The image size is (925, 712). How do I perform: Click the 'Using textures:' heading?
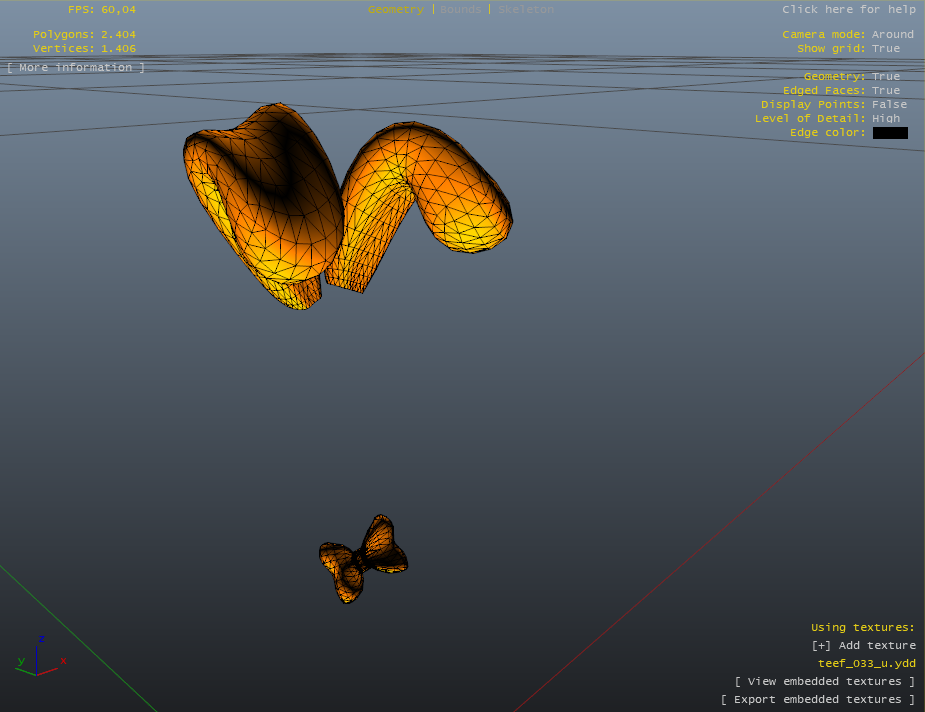pos(862,628)
